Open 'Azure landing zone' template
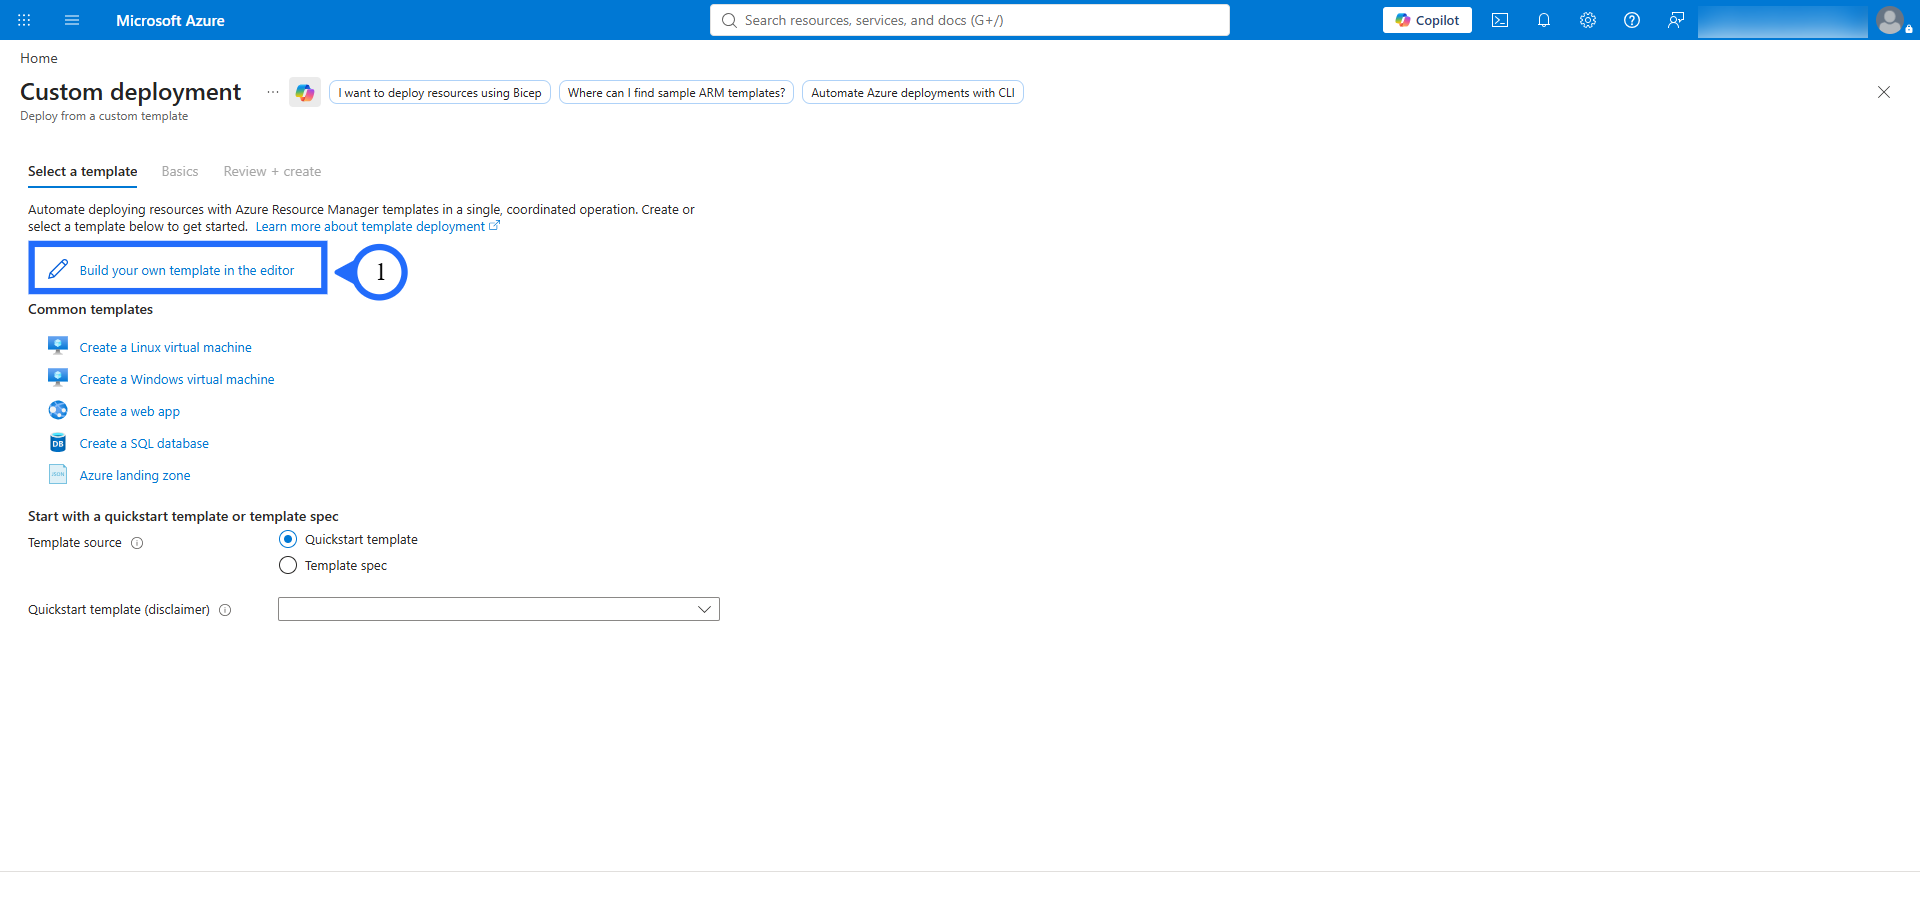Screen dimensions: 1920x912 click(x=135, y=476)
